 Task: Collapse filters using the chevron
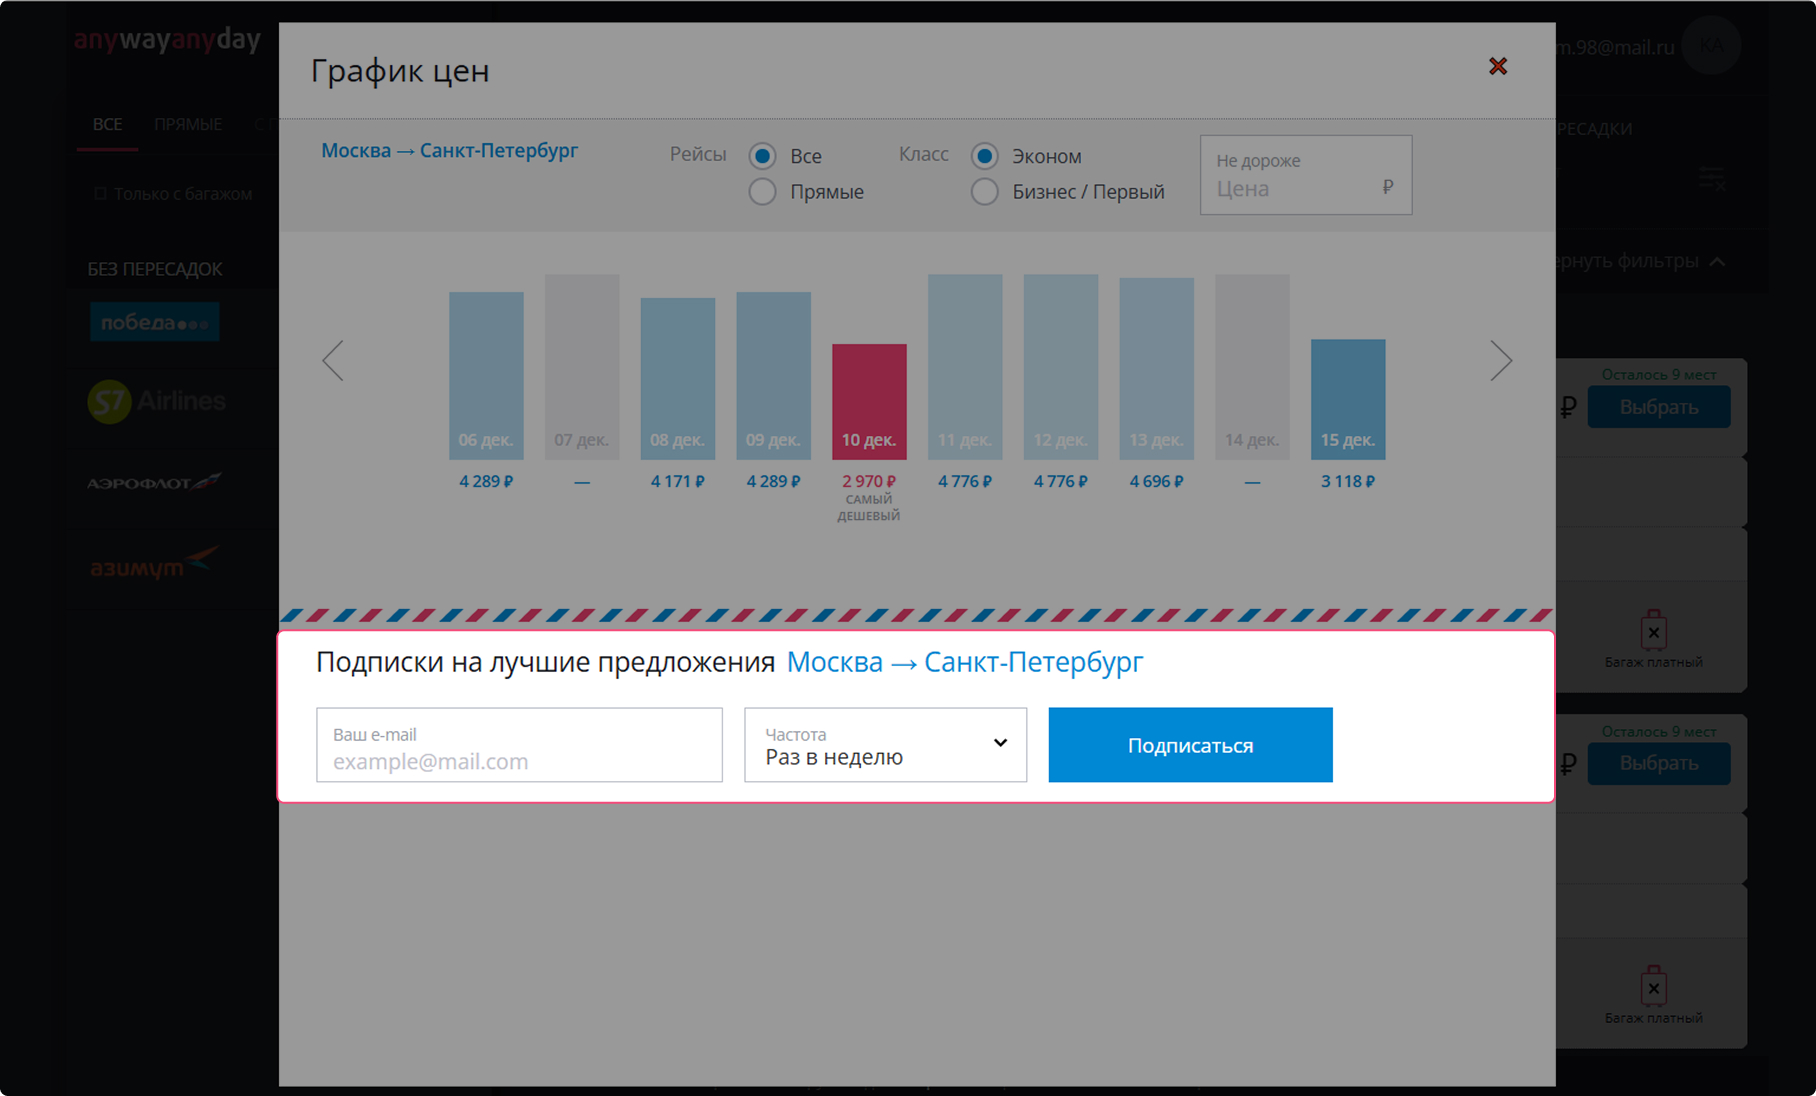click(x=1717, y=261)
